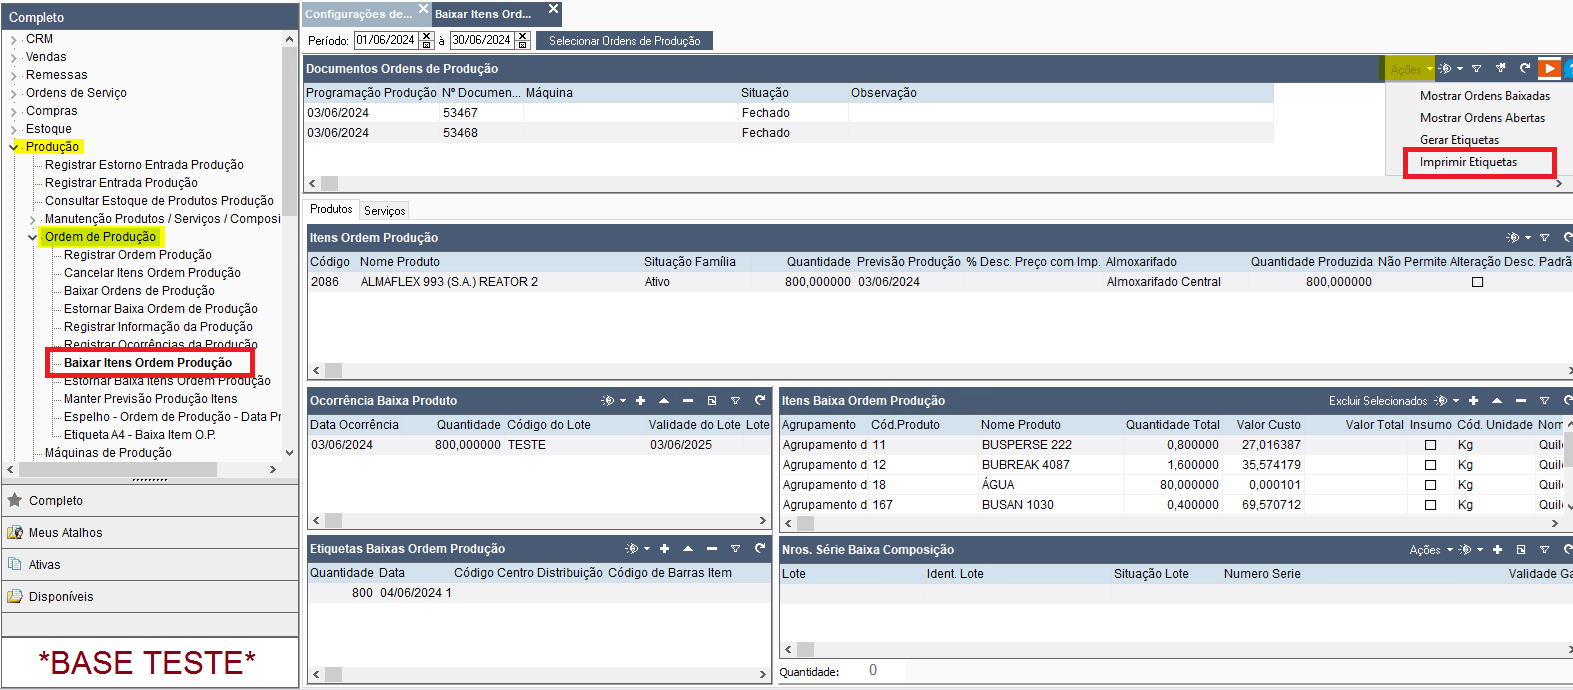Open the gear dropdown in Itens Ordem Produção header
This screenshot has width=1573, height=690.
[x=1519, y=238]
